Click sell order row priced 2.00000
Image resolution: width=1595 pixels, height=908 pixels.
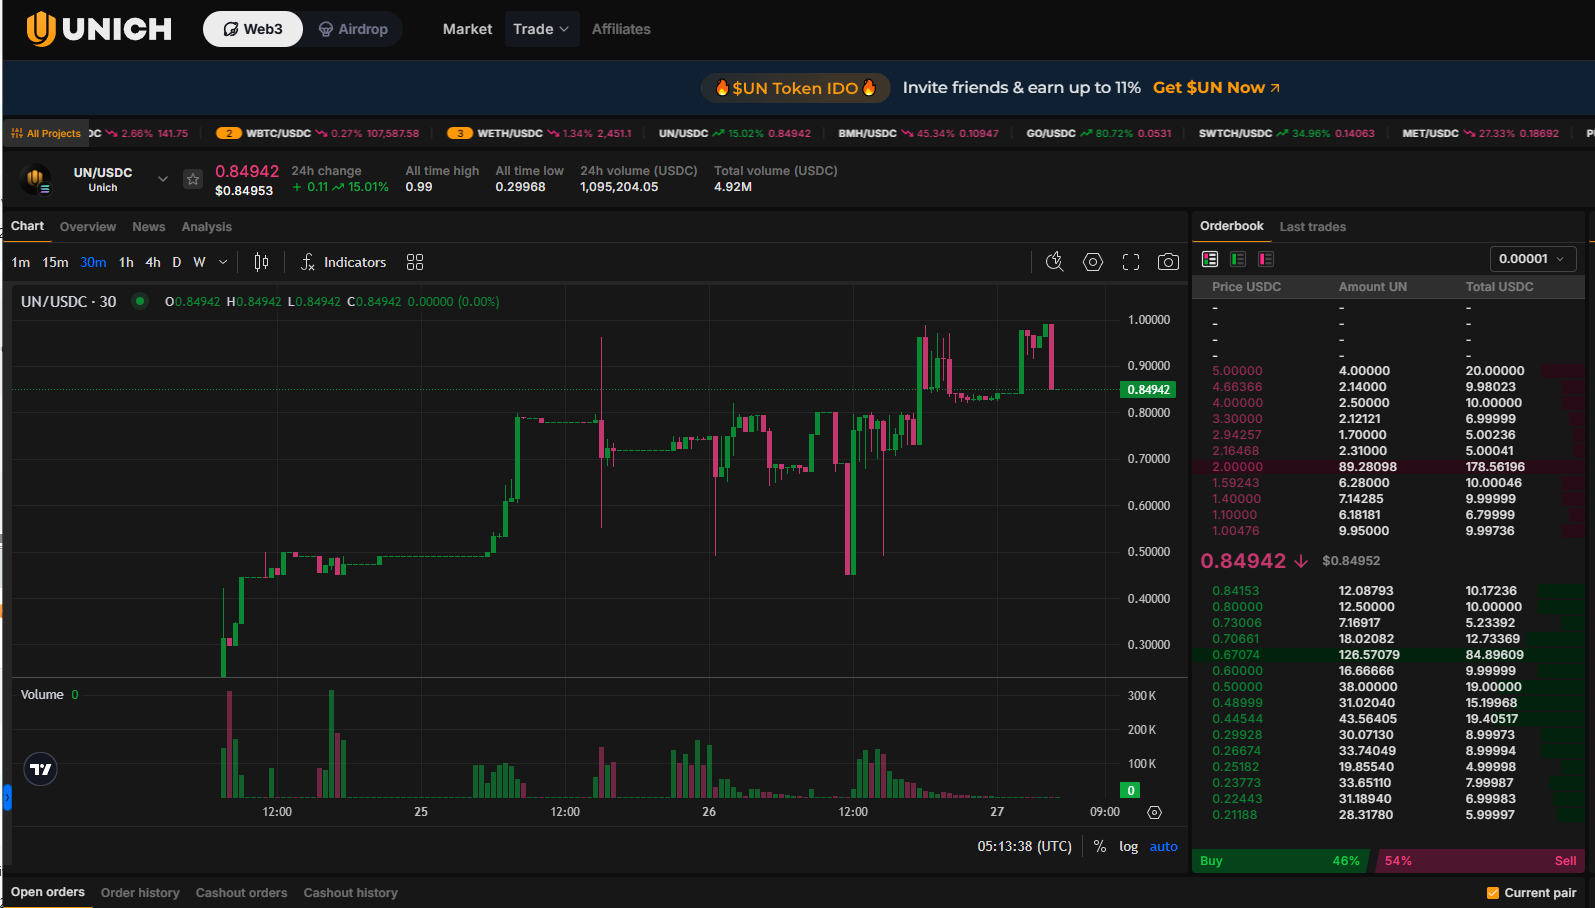[x=1388, y=467]
